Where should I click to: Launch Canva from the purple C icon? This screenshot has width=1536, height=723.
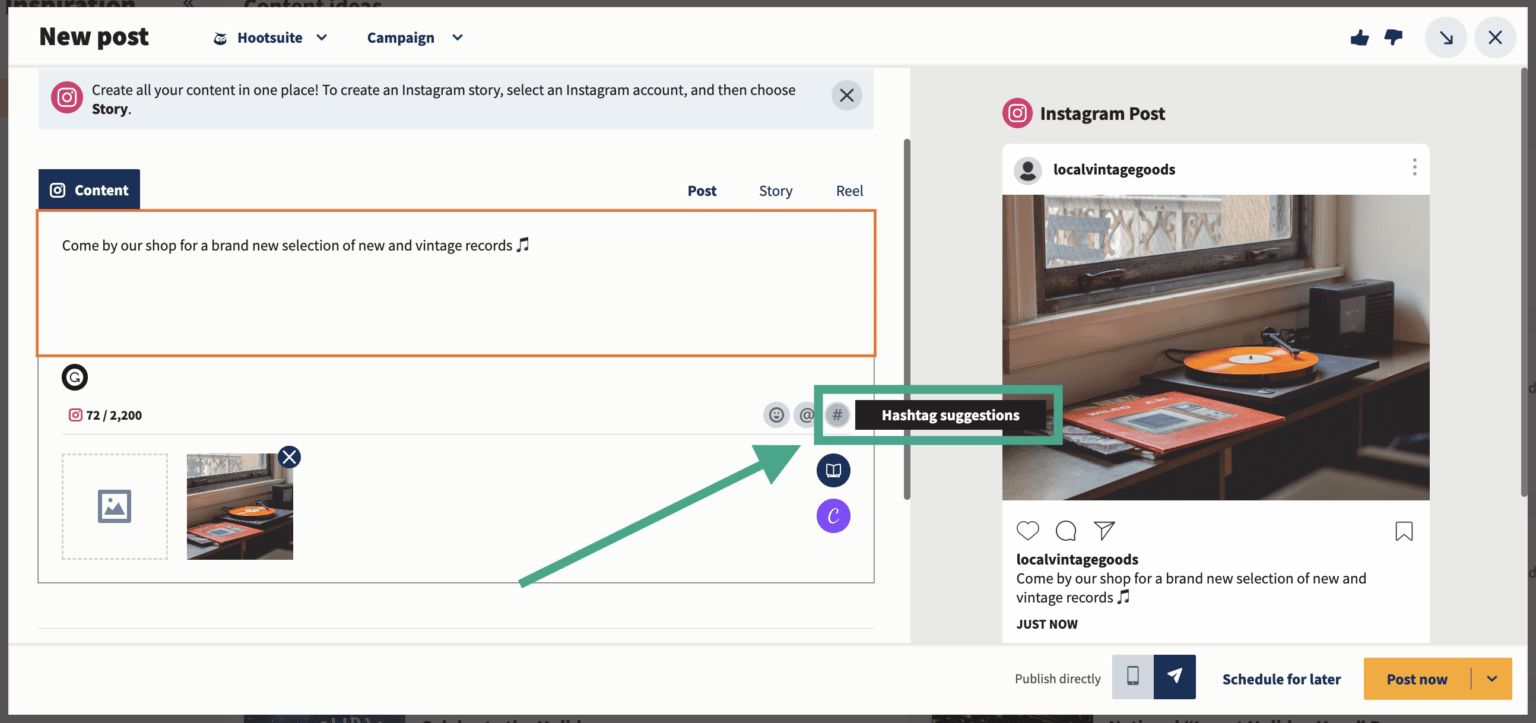(x=833, y=515)
